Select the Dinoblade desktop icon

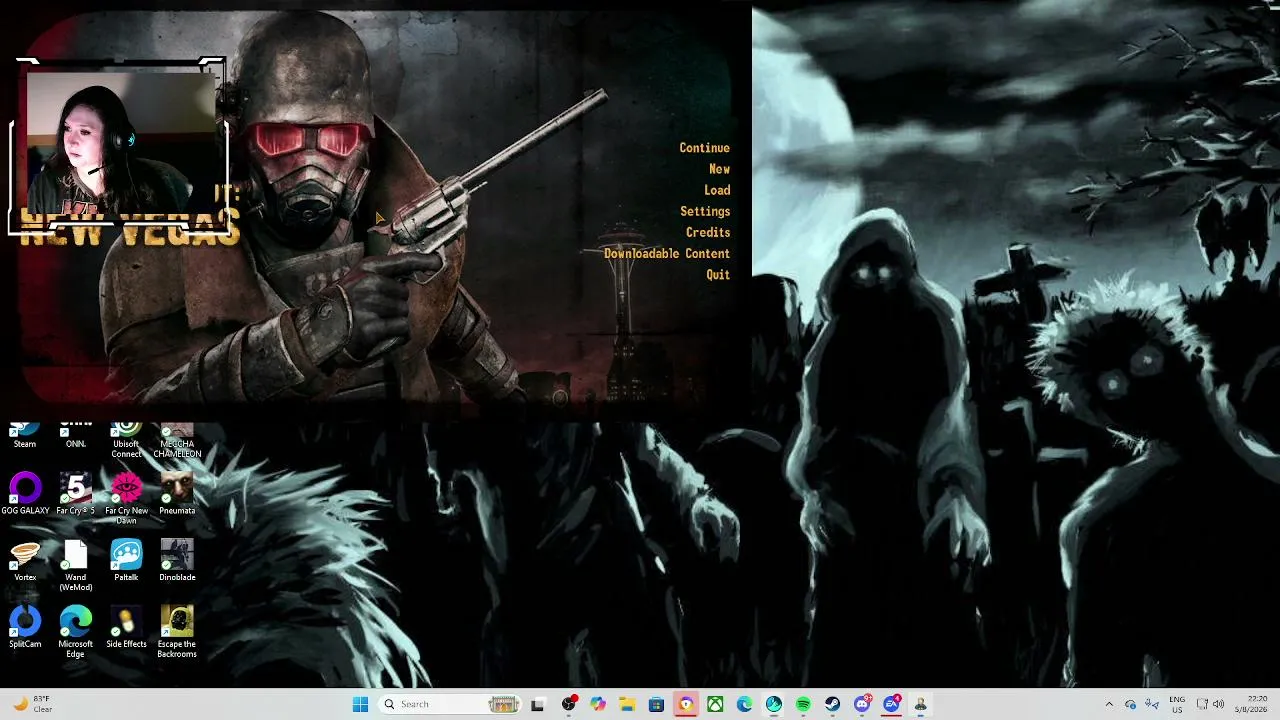177,561
